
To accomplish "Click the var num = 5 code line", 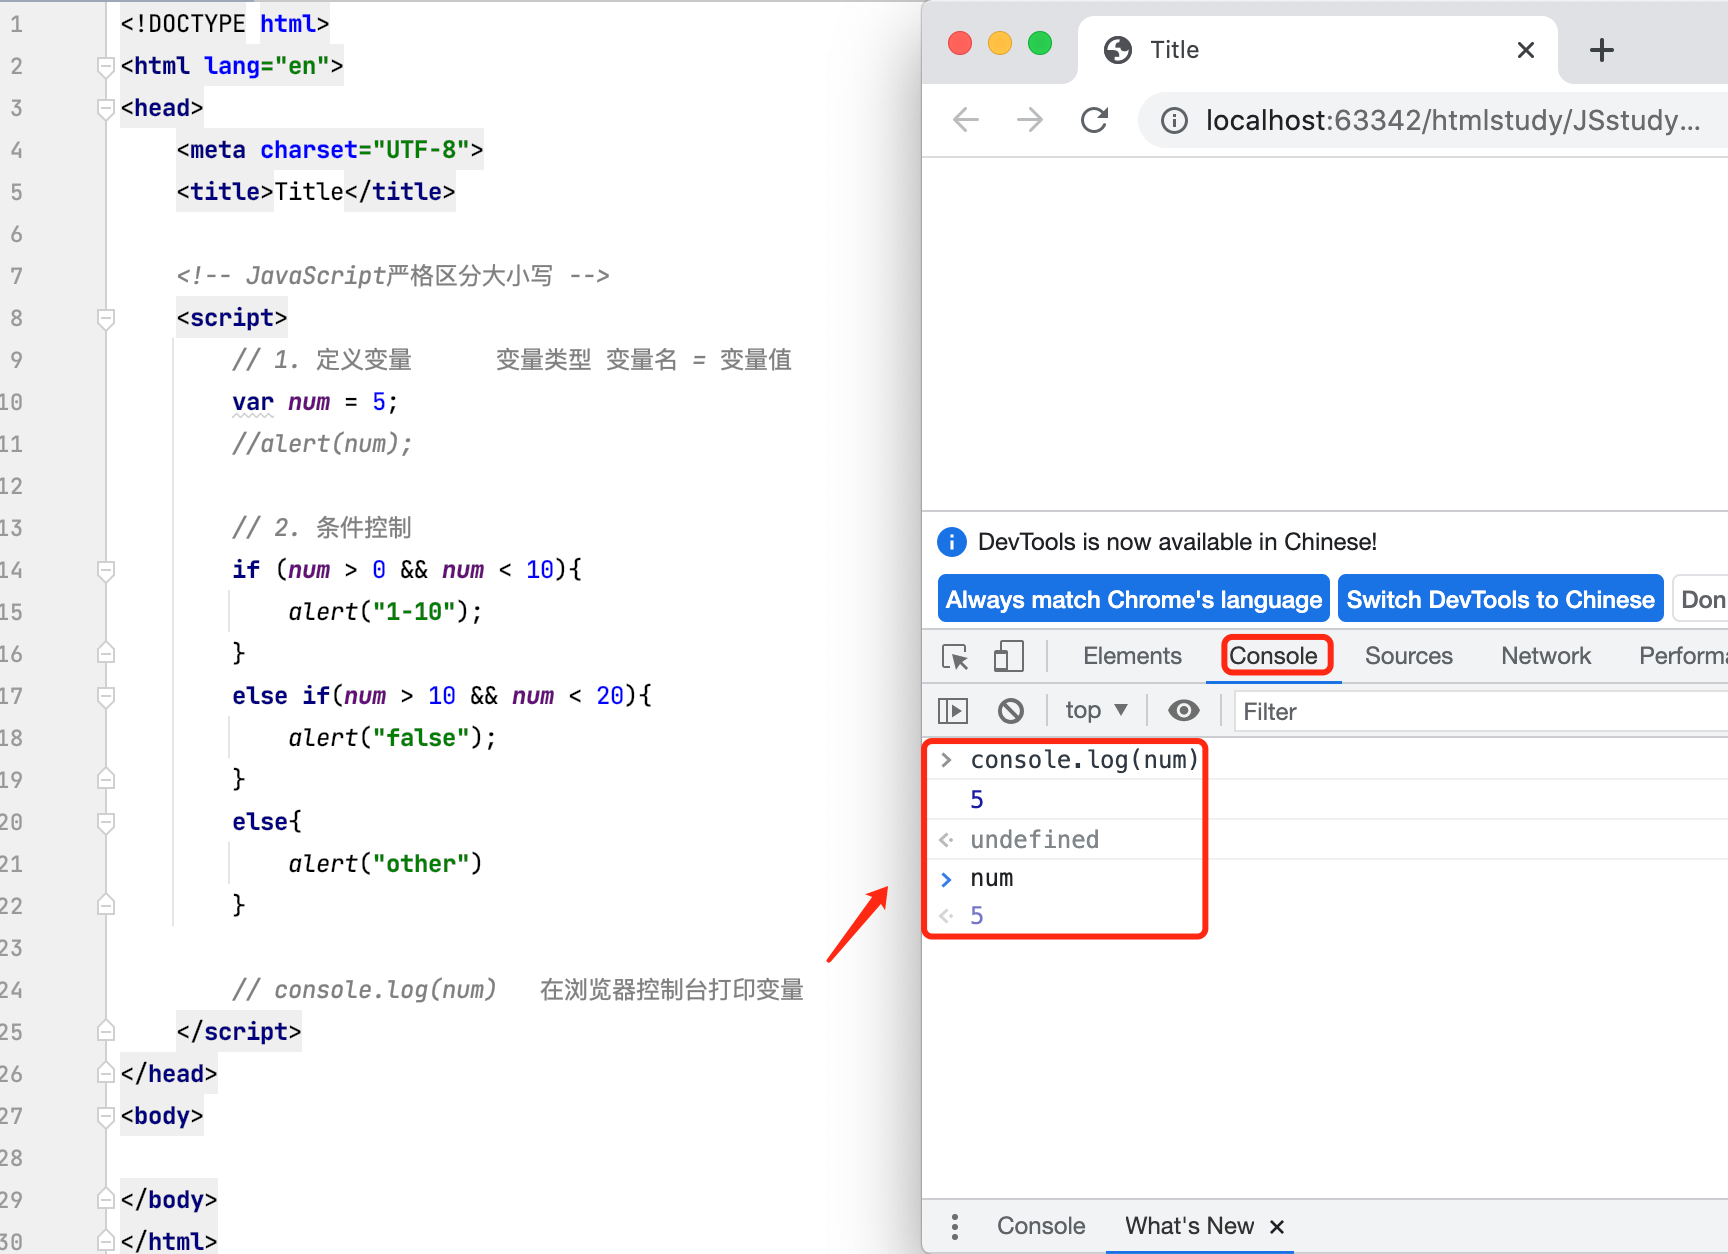I will 315,402.
